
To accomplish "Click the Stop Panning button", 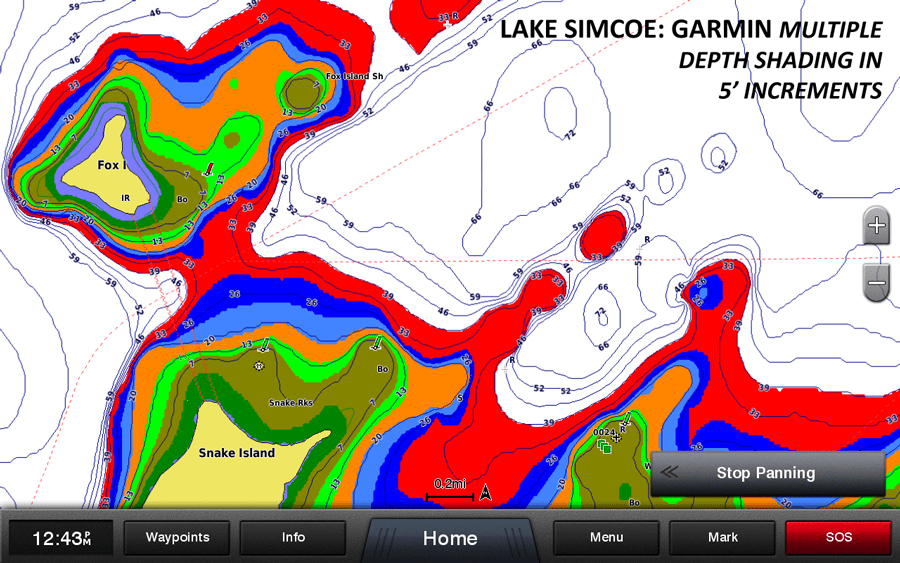I will point(768,473).
